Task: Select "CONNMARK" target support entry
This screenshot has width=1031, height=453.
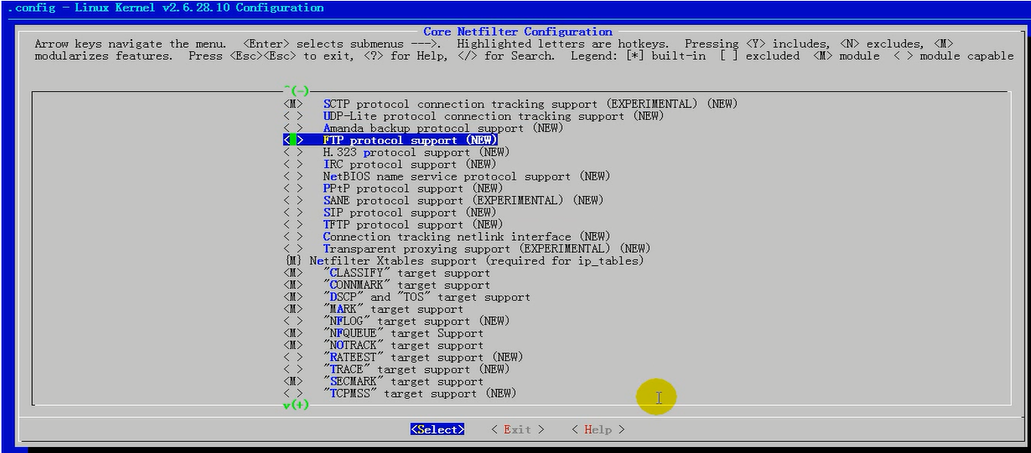Action: click(x=406, y=285)
